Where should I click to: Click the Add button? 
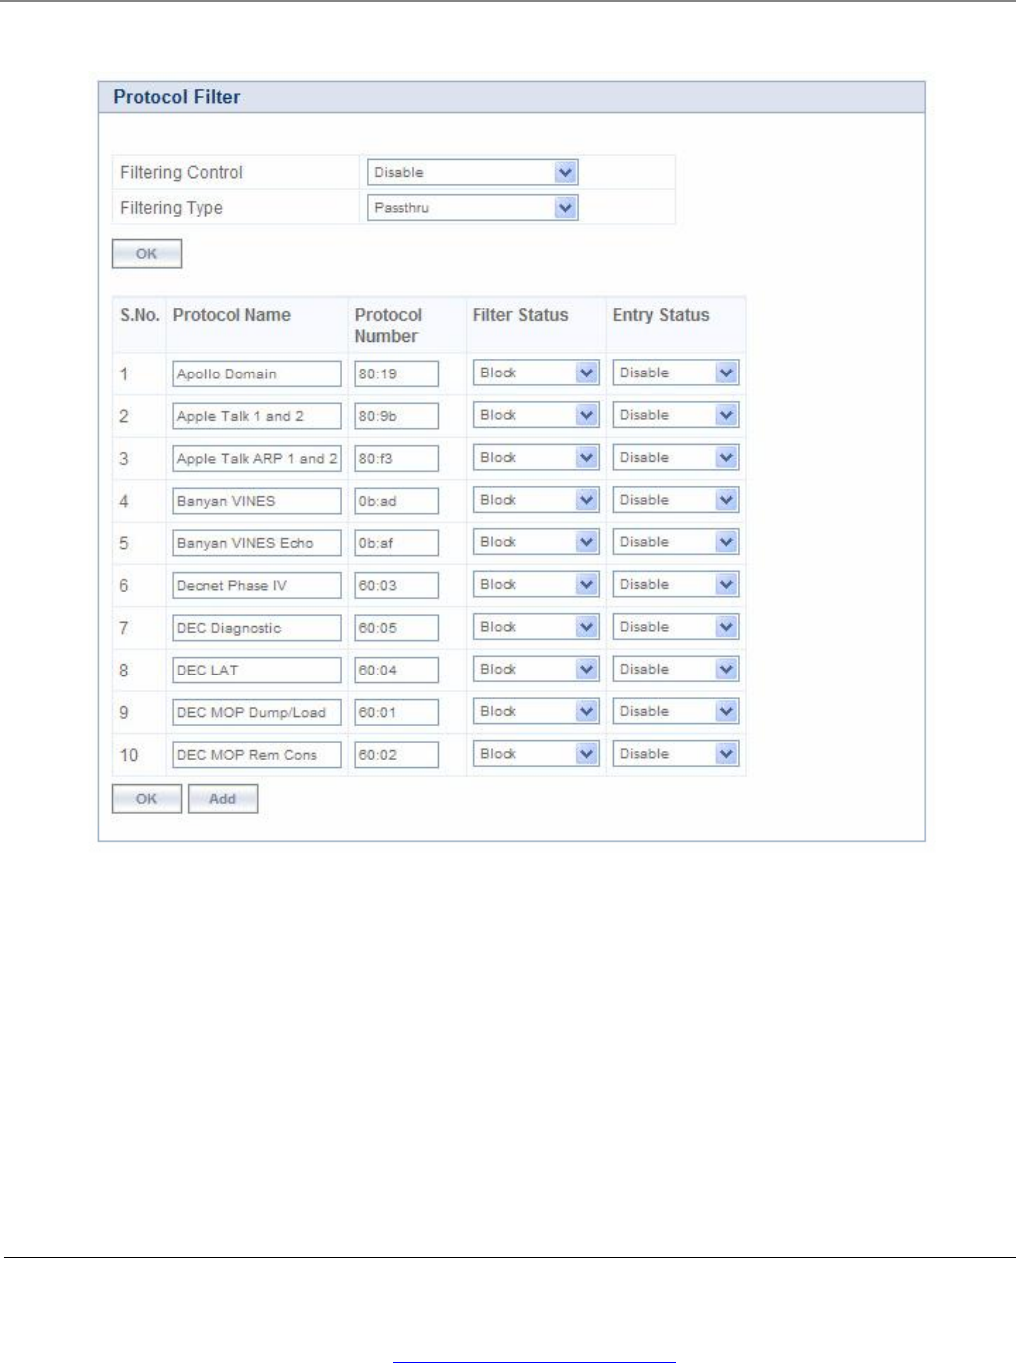[x=223, y=799]
